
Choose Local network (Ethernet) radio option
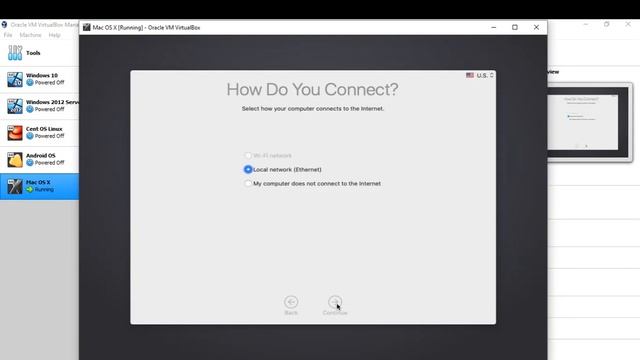click(x=248, y=169)
